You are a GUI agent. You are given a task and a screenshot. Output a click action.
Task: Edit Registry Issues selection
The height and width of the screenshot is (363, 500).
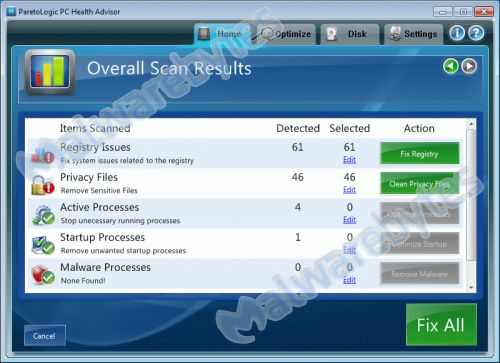click(x=349, y=160)
